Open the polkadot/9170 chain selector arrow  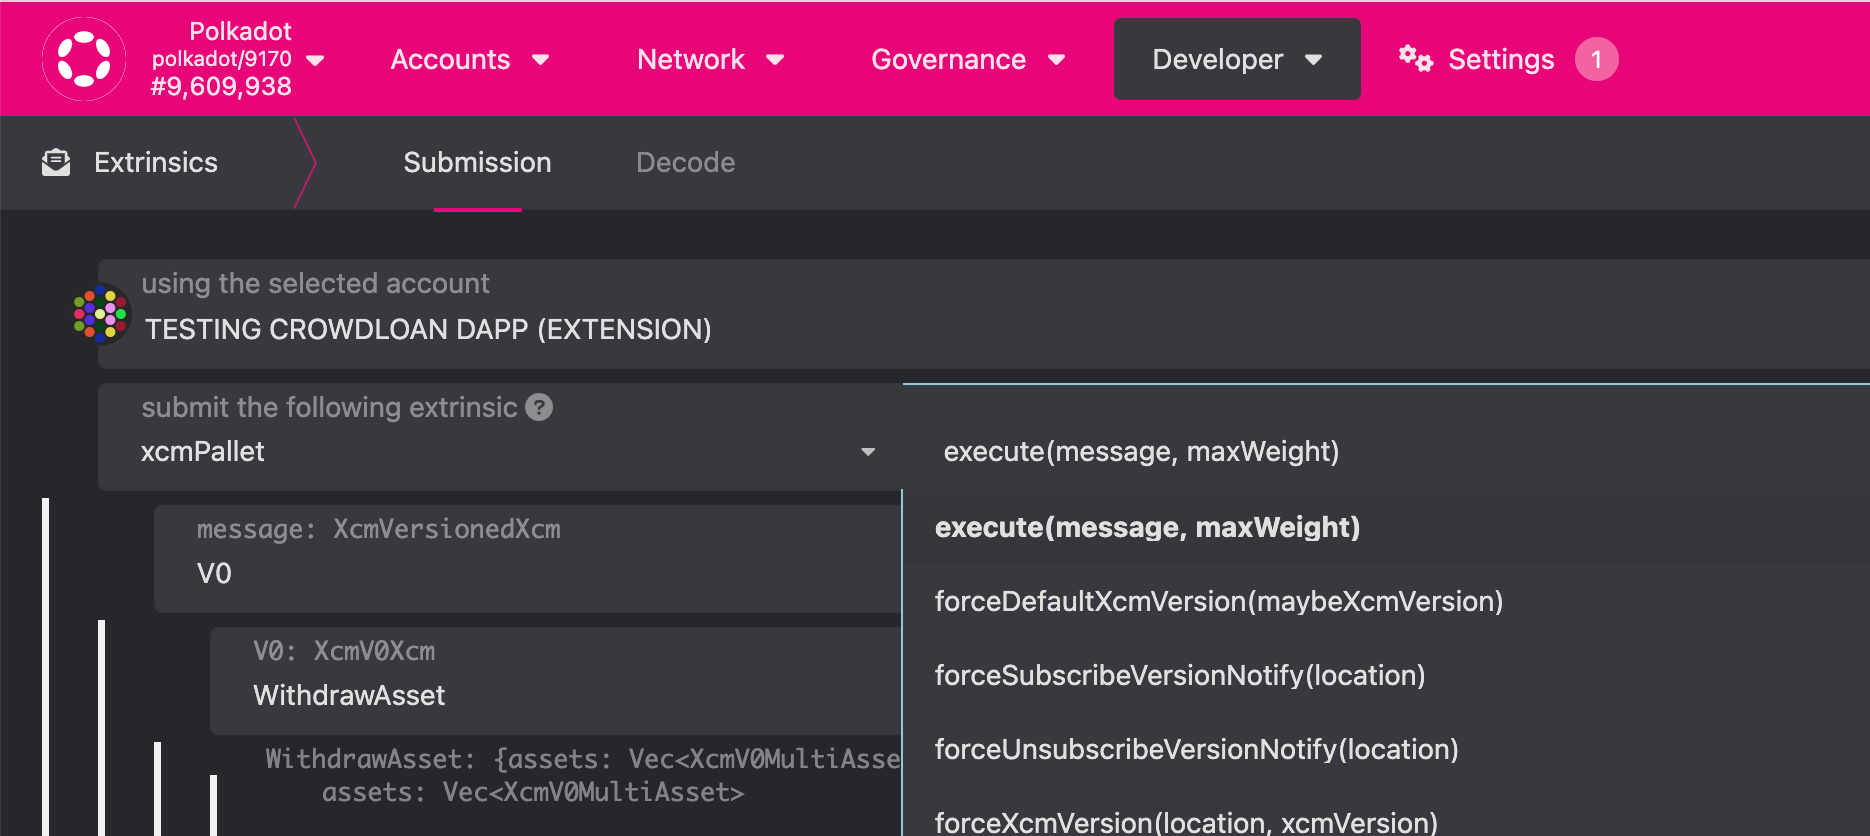point(315,60)
